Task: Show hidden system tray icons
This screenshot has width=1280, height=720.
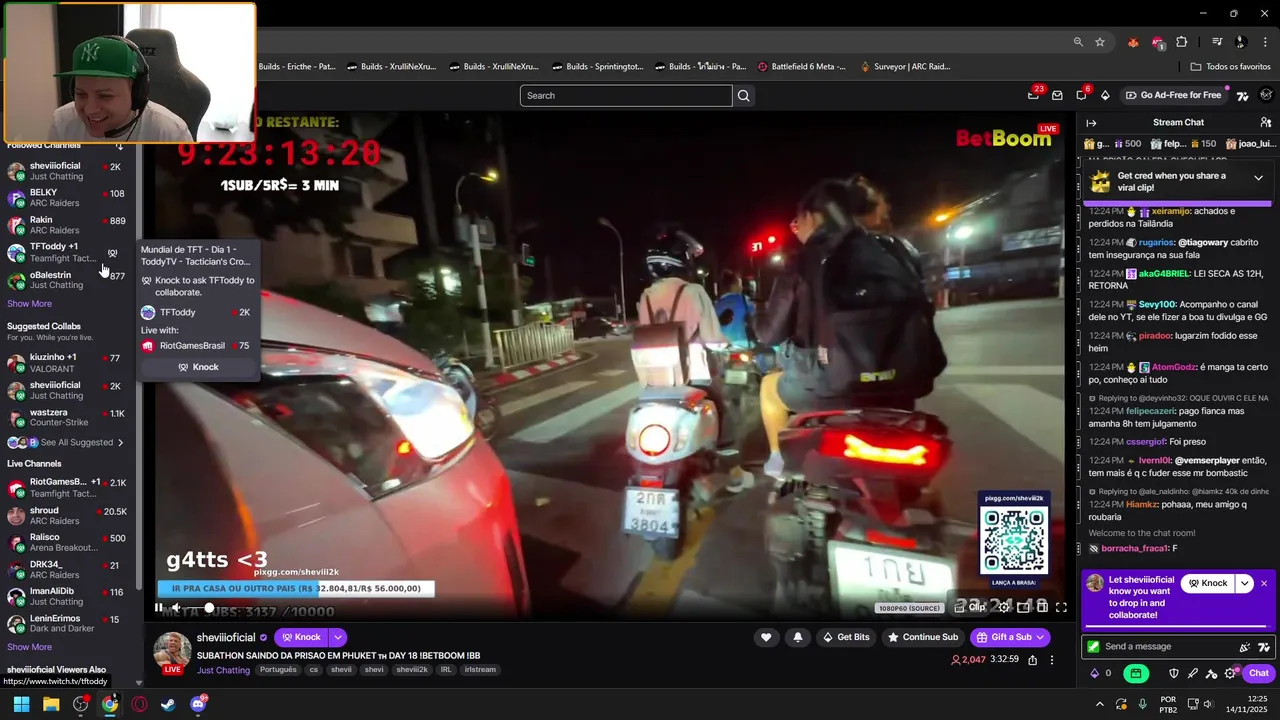Action: [1099, 704]
